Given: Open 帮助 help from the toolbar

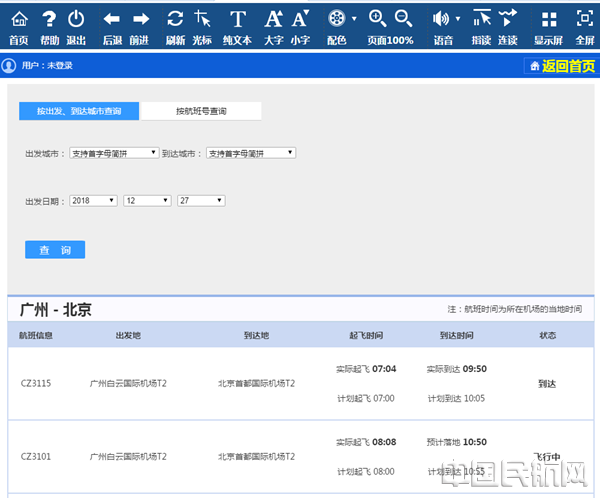Looking at the screenshot, I should [x=49, y=20].
